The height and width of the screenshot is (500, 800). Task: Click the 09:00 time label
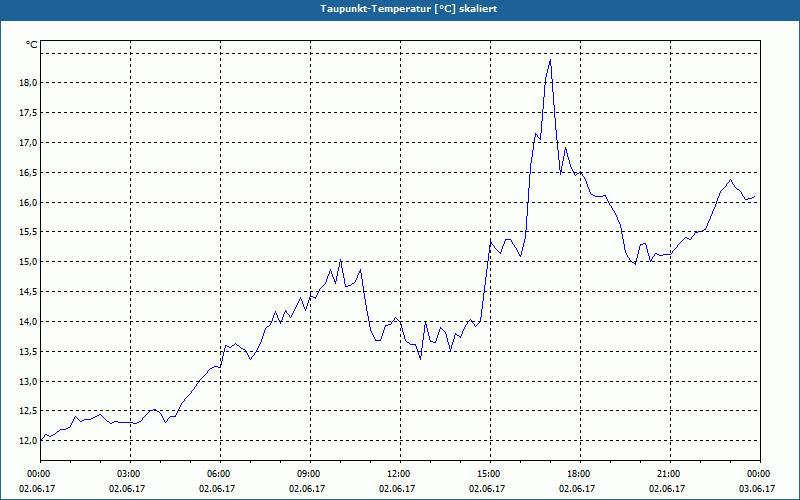310,474
